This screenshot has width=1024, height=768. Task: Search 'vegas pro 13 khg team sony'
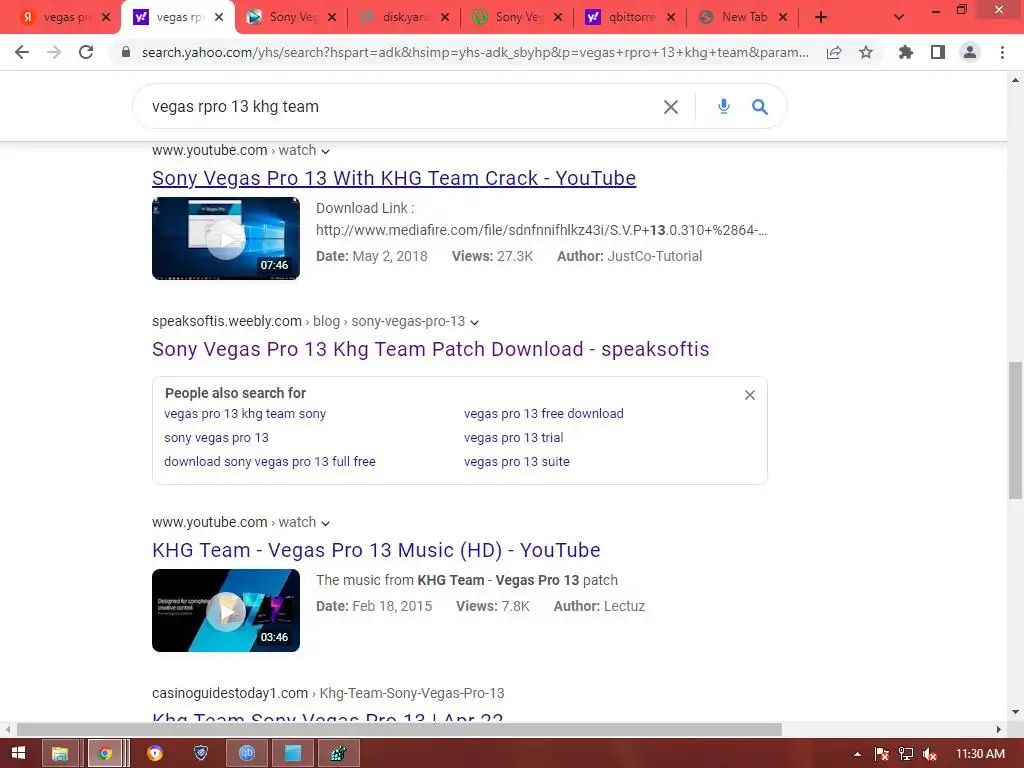click(x=245, y=413)
